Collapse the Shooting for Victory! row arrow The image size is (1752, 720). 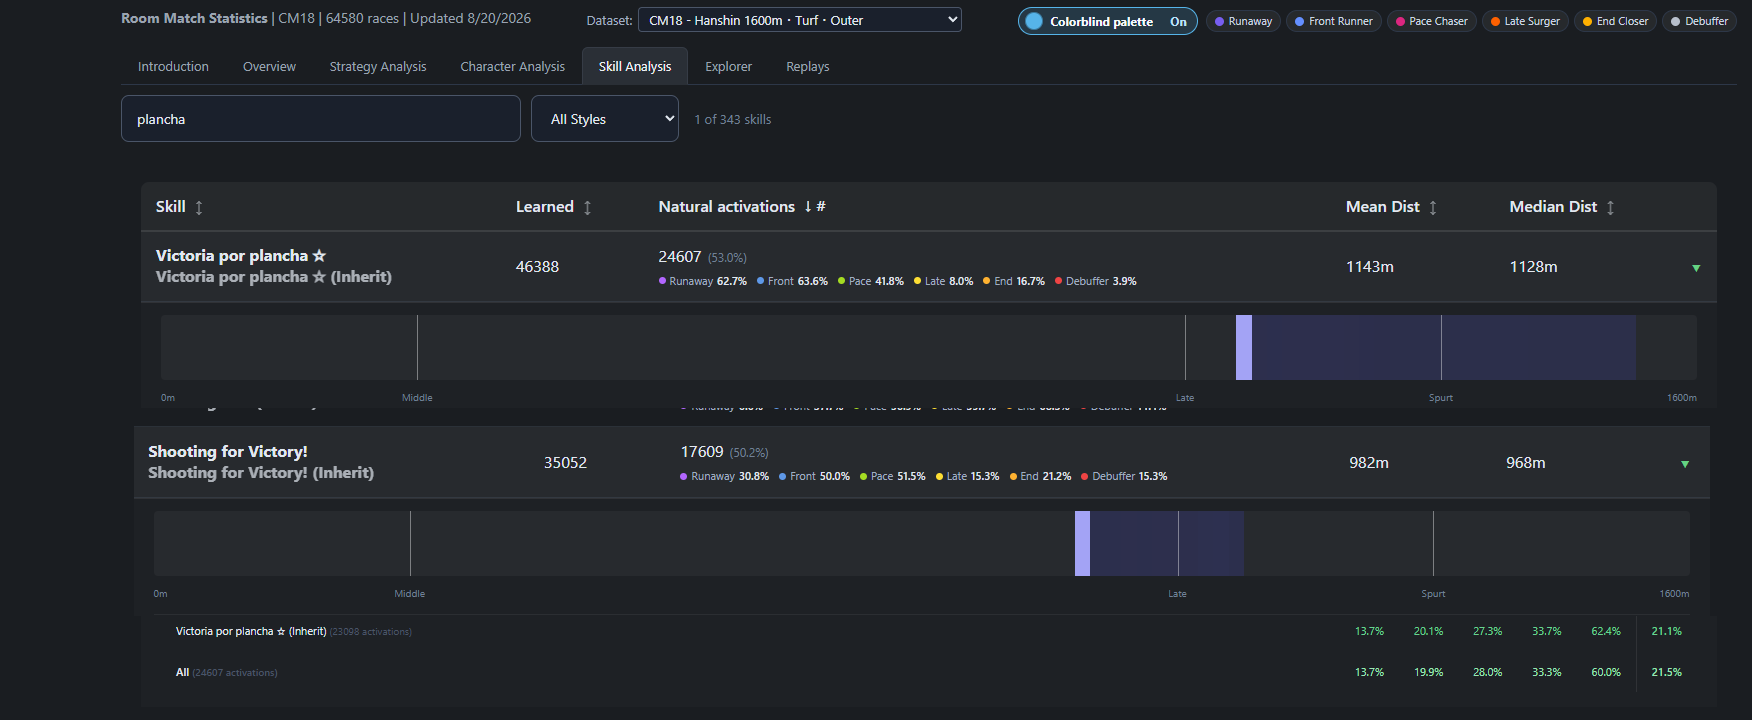(x=1685, y=464)
